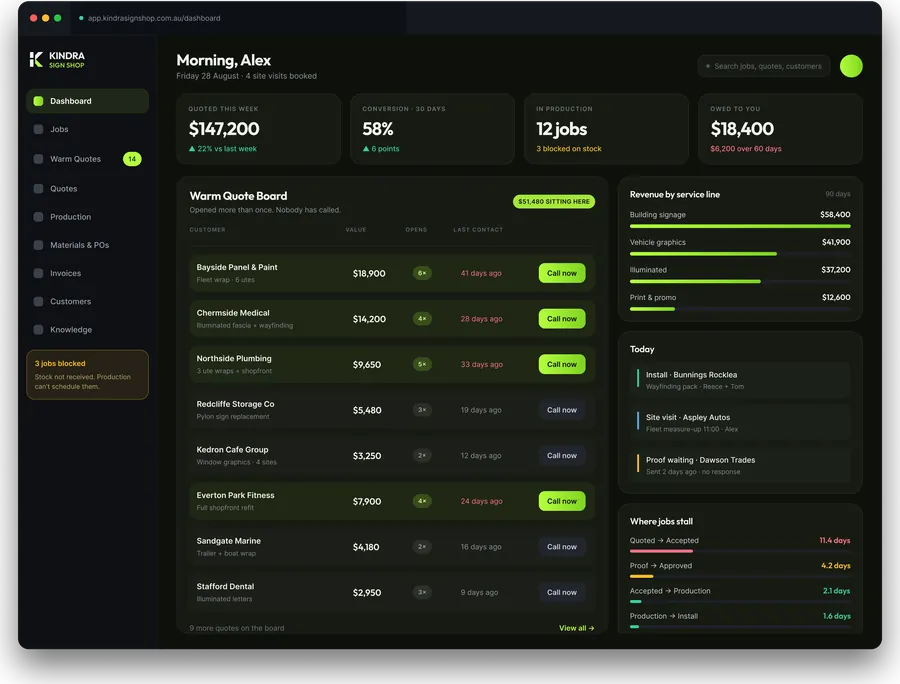
Task: Call now for Northside Plumbing
Action: click(x=562, y=364)
